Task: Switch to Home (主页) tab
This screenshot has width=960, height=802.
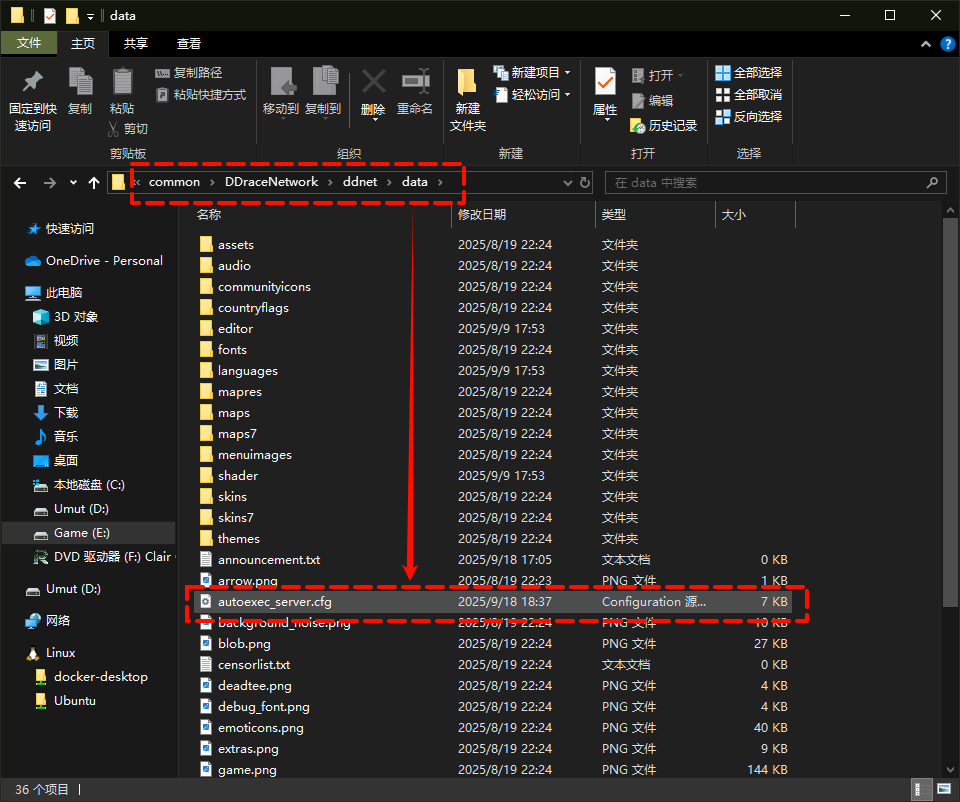Action: point(83,43)
